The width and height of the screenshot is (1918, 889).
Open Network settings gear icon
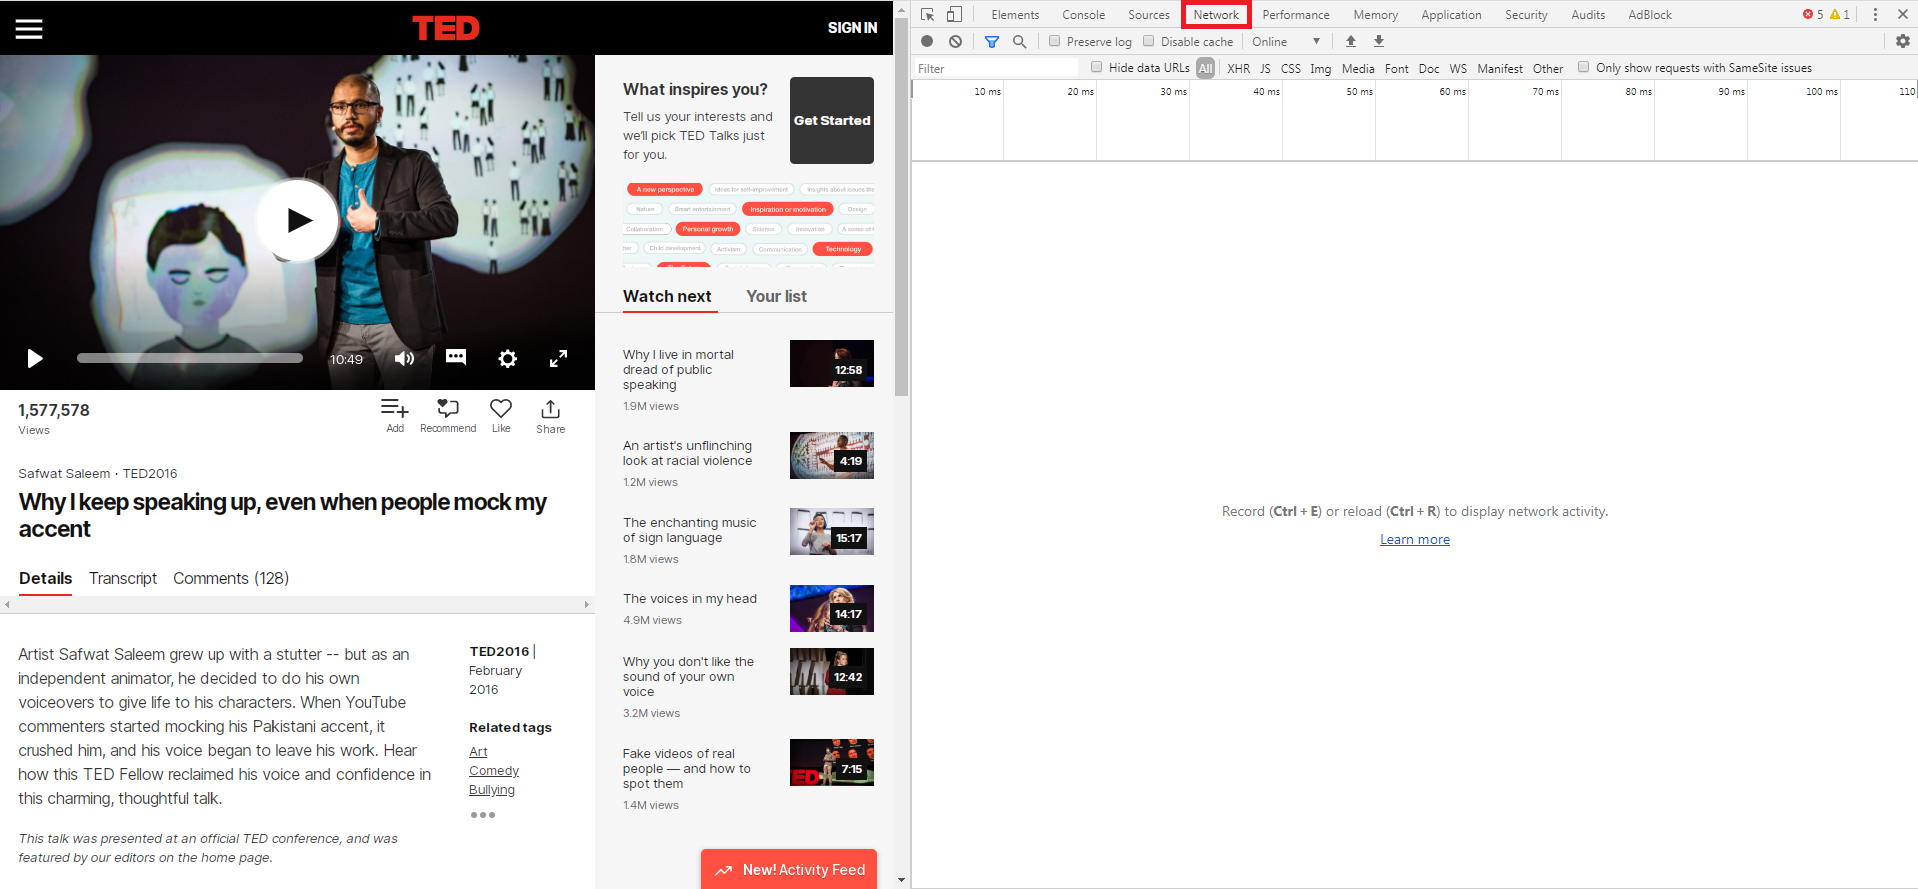tap(1903, 41)
